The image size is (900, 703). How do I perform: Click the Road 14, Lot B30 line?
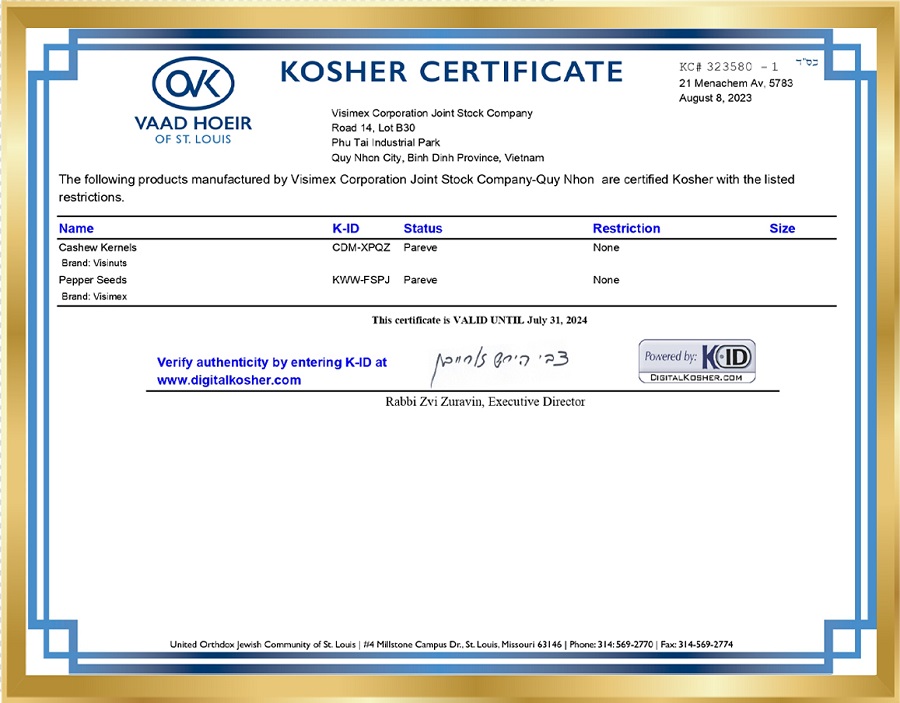coord(373,127)
